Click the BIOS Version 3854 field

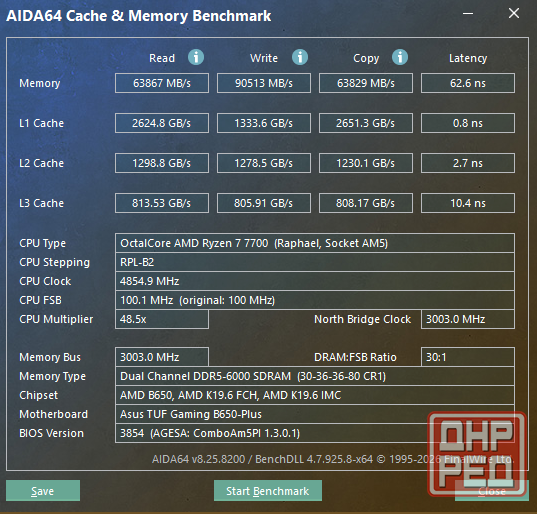[x=315, y=433]
